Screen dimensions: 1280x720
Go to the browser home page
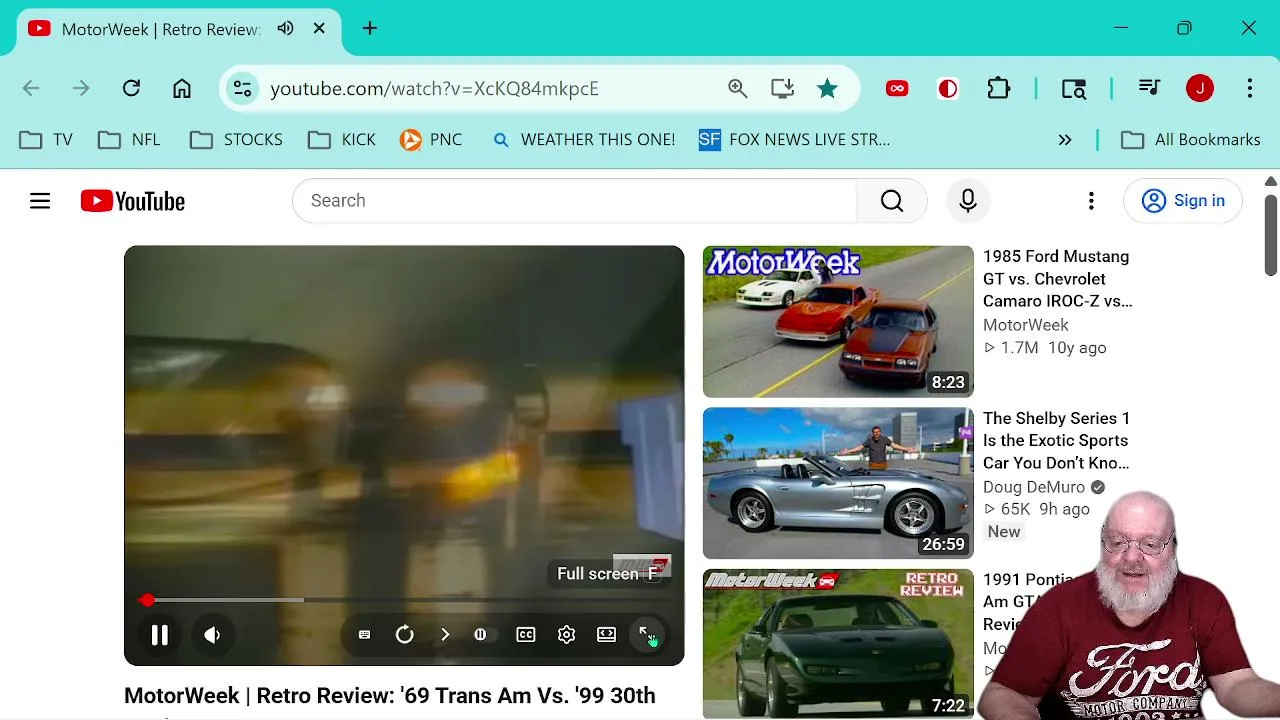coord(181,89)
